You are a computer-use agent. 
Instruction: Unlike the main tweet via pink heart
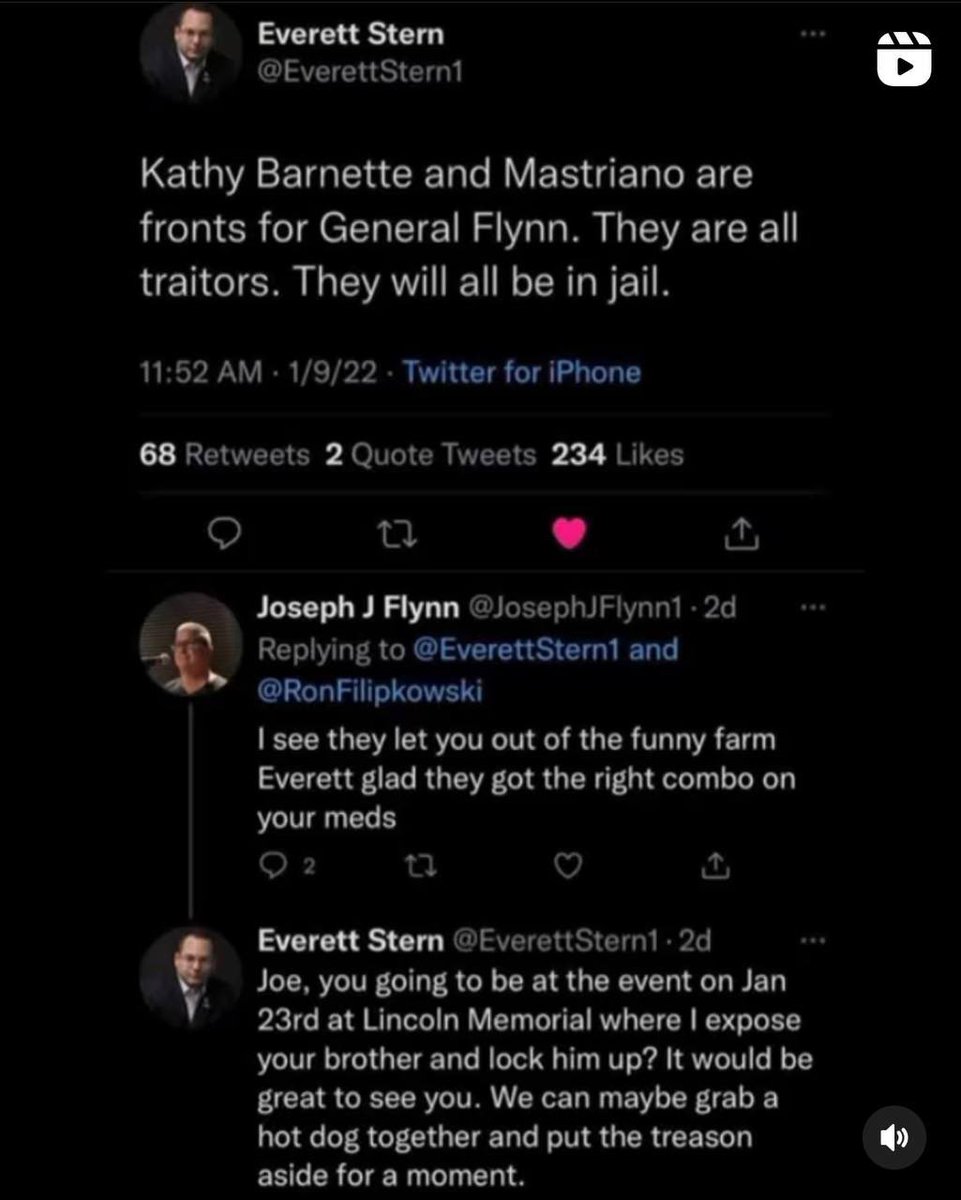click(x=570, y=536)
